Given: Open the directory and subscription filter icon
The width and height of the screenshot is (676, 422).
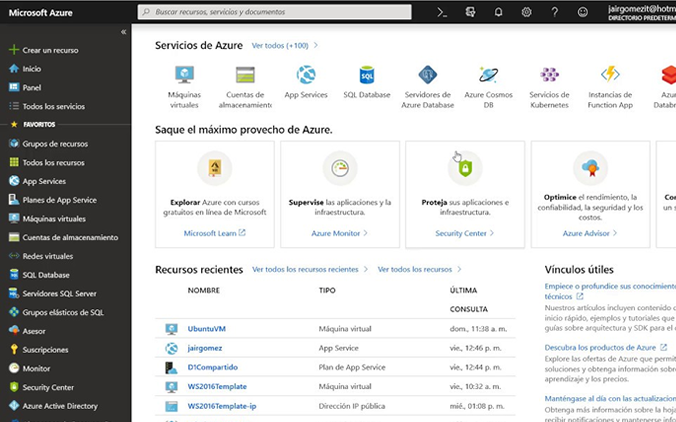Looking at the screenshot, I should 470,12.
